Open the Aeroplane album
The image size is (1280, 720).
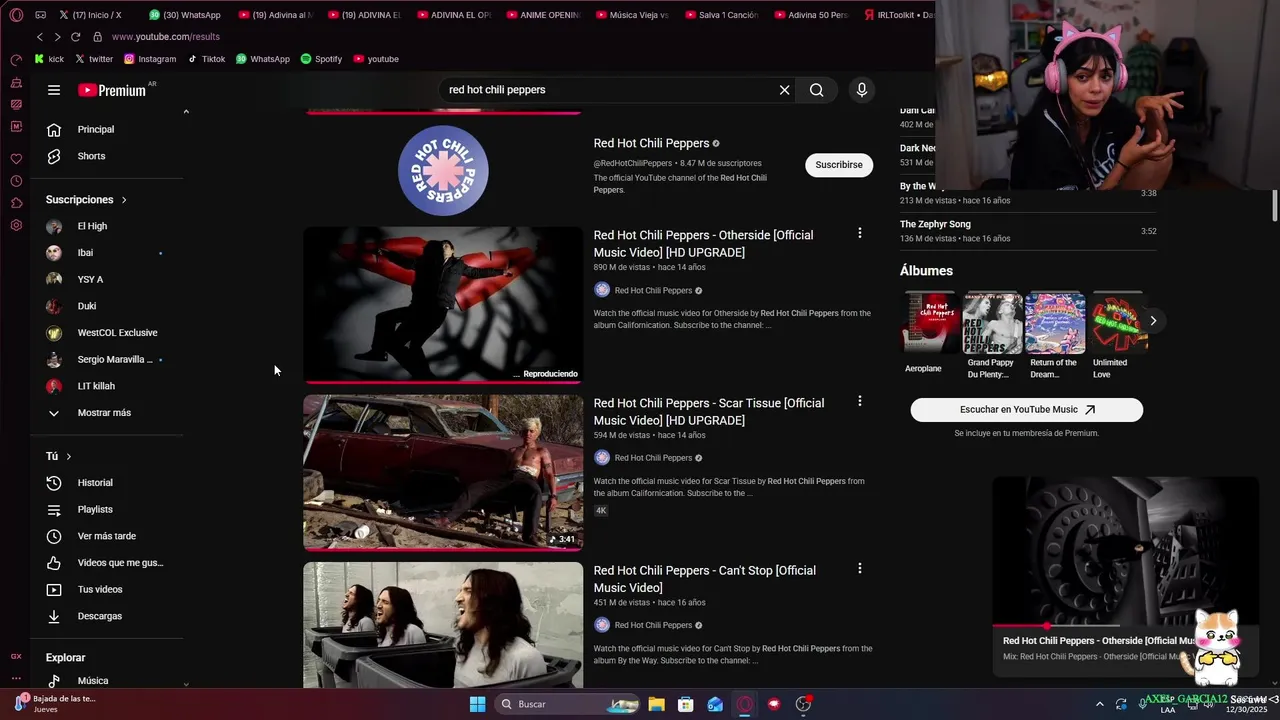[929, 335]
